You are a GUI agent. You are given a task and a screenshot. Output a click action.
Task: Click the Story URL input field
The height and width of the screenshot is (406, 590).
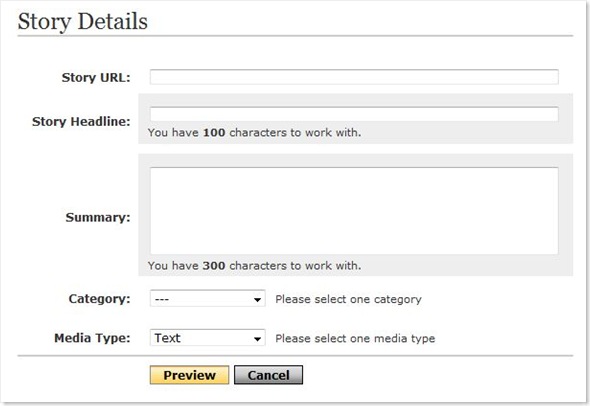pos(354,77)
